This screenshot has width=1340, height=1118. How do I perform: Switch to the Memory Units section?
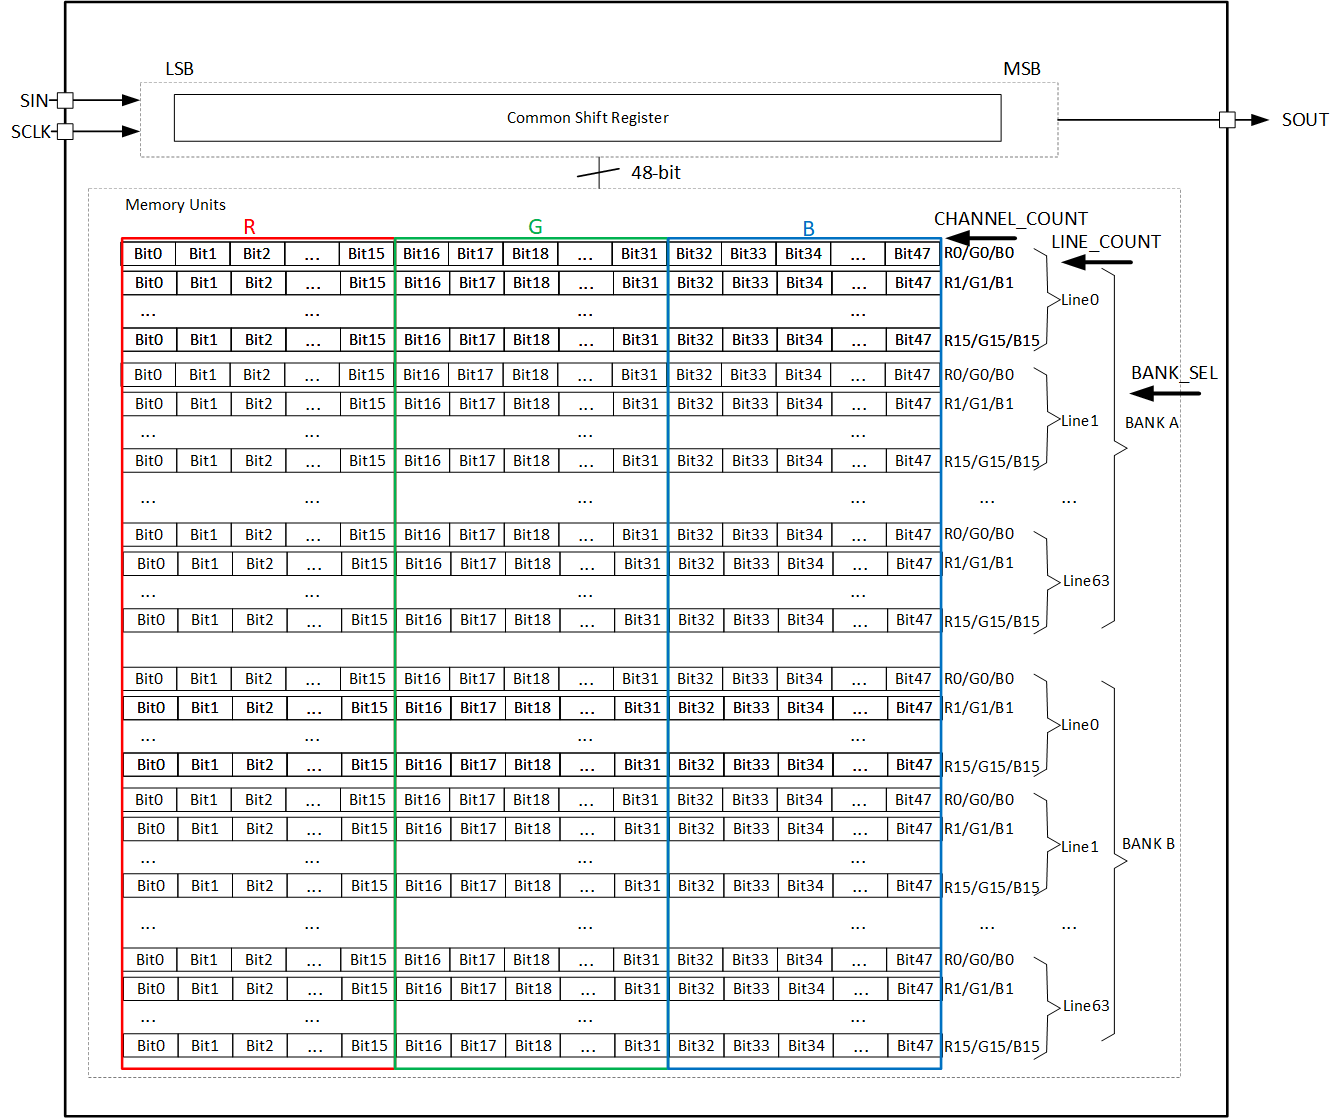pyautogui.click(x=175, y=204)
